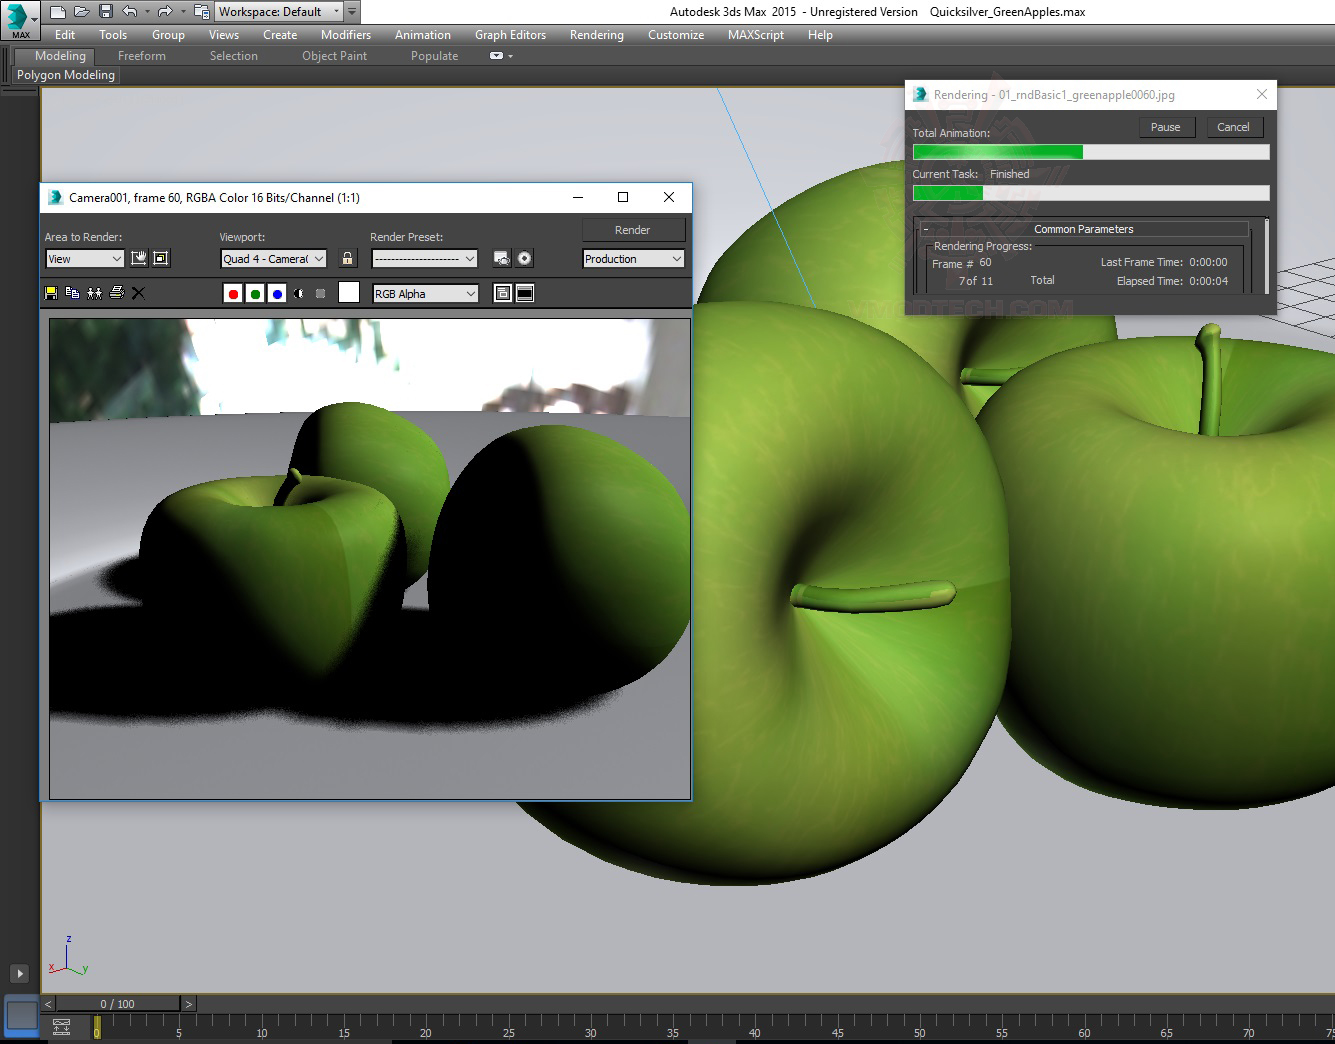This screenshot has height=1044, width=1335.
Task: Open the Rendering menu
Action: tap(597, 35)
